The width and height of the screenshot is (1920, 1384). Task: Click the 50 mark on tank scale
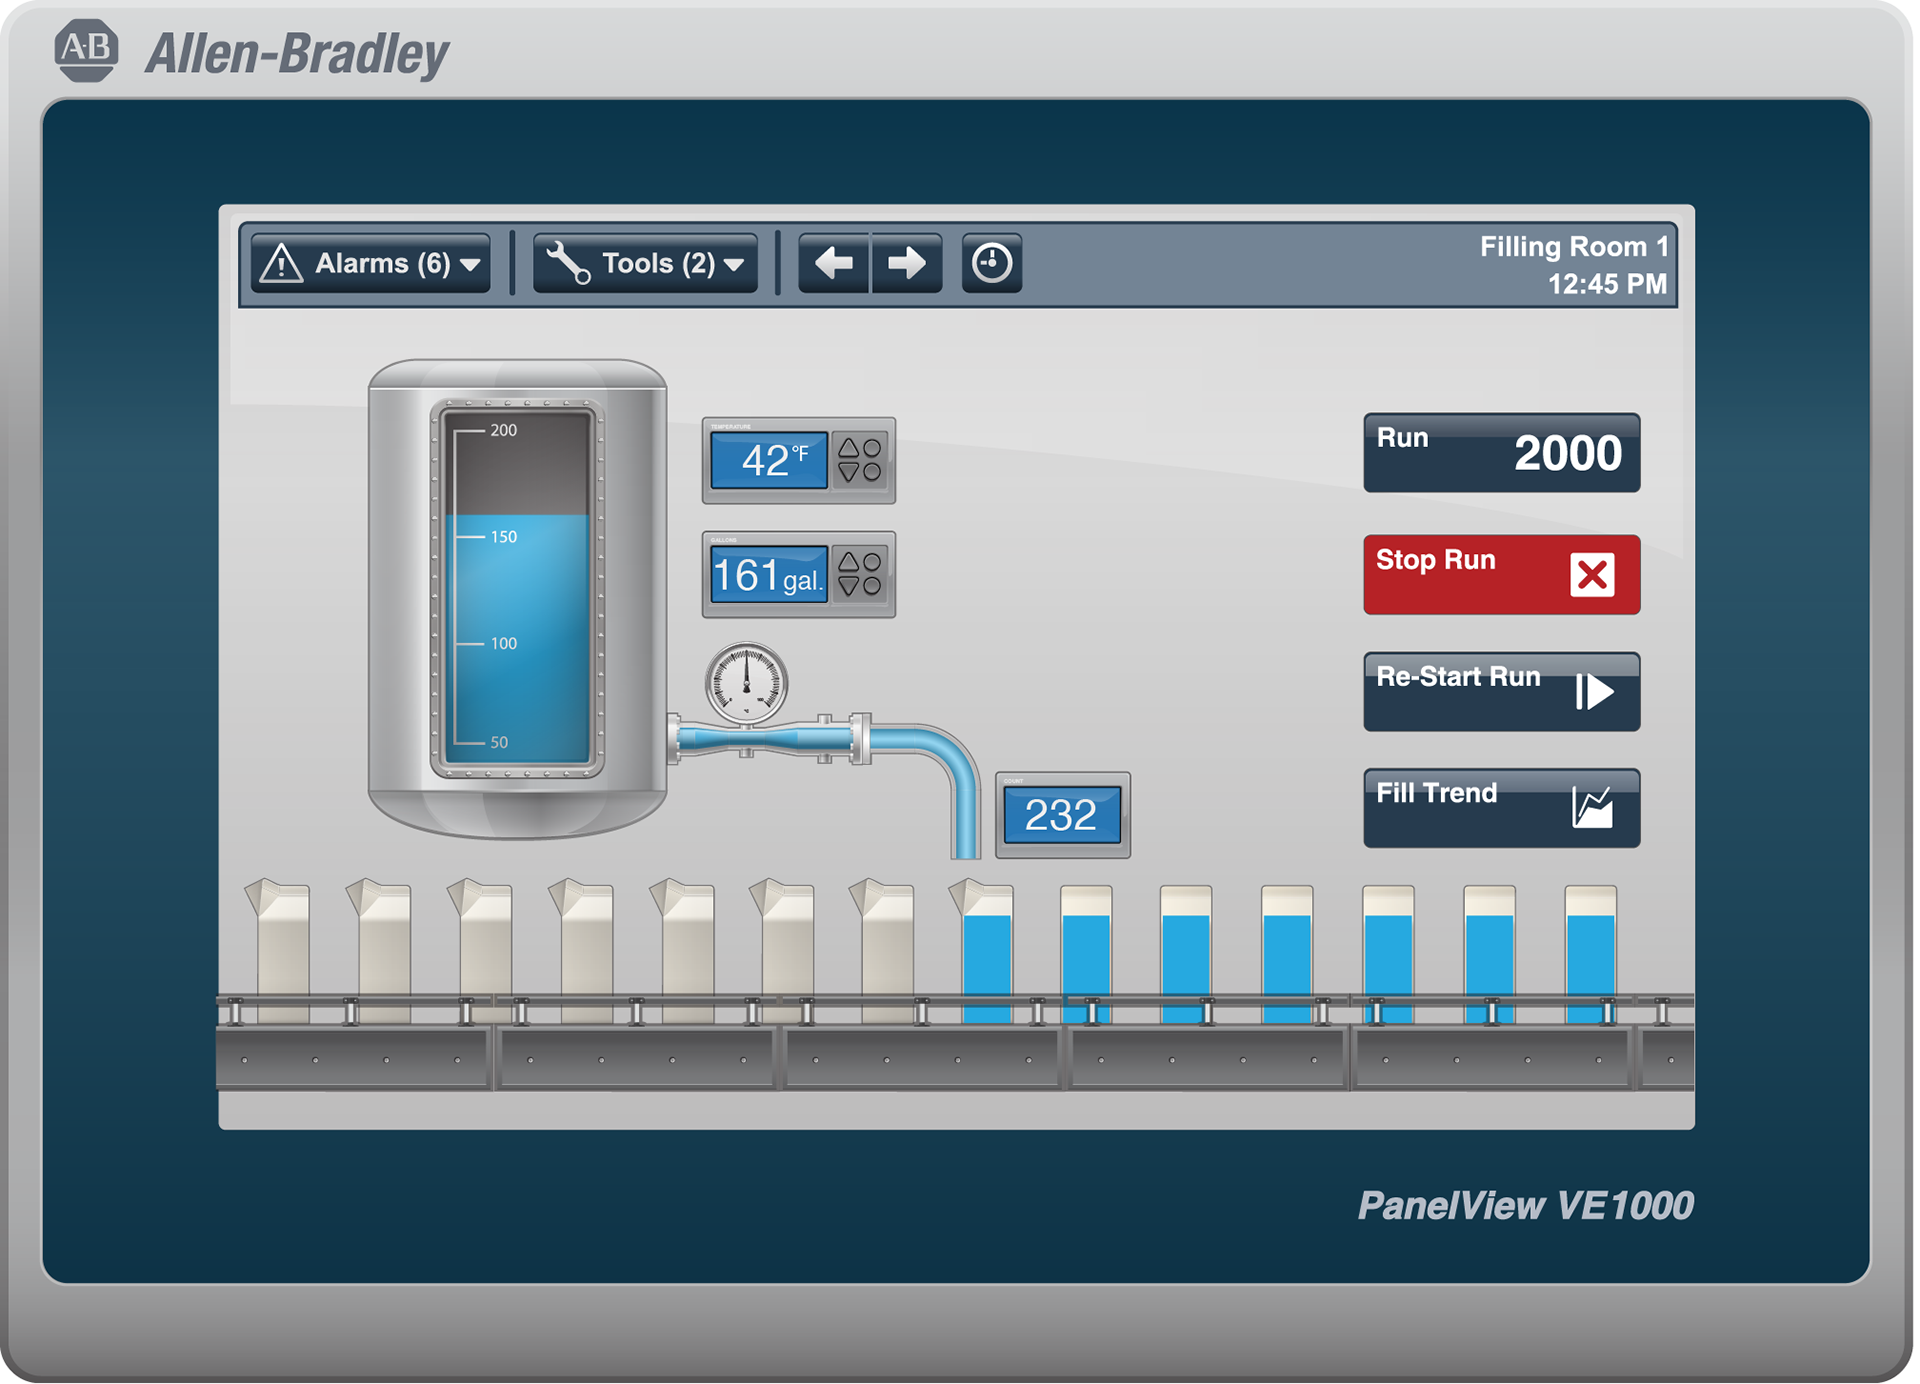499,743
